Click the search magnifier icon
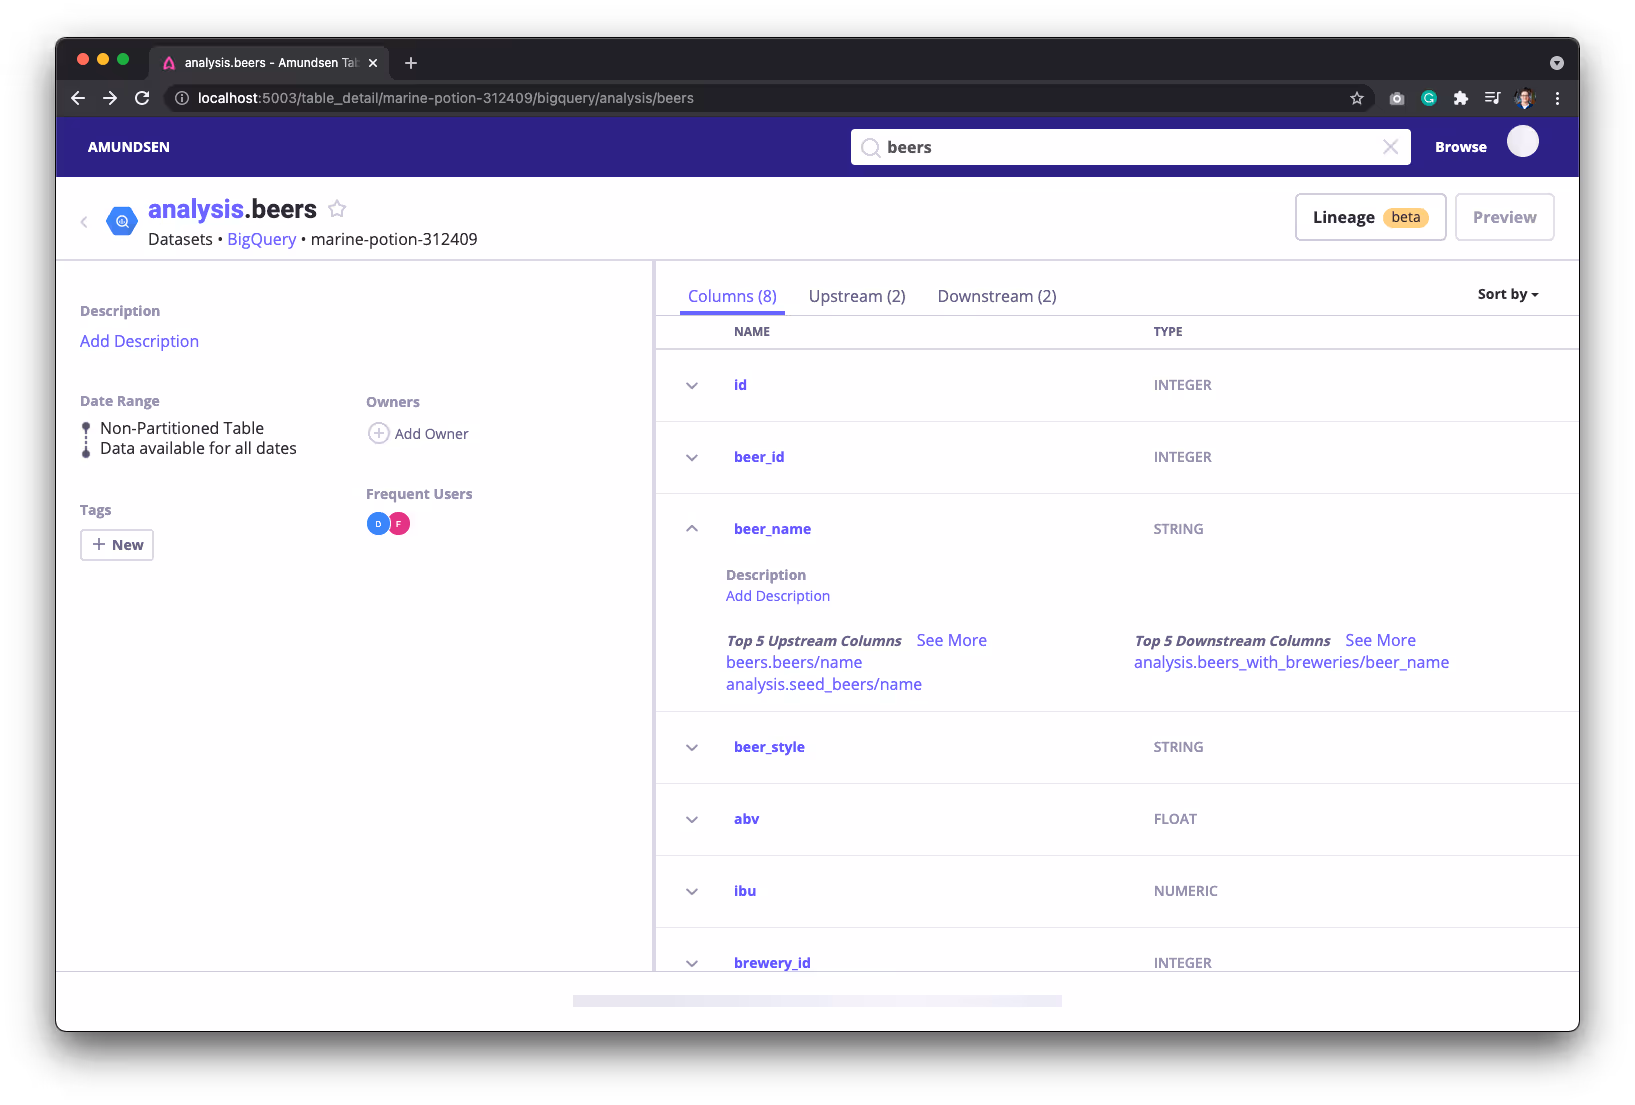This screenshot has width=1635, height=1105. click(871, 148)
